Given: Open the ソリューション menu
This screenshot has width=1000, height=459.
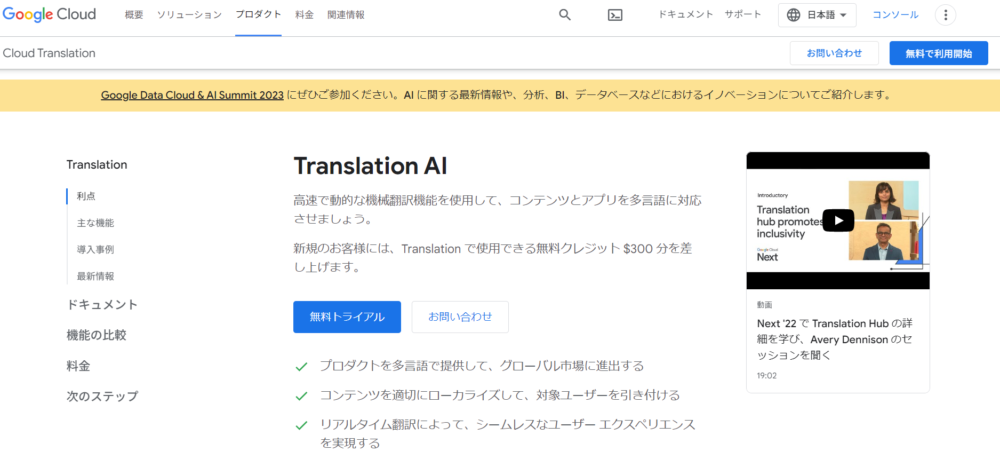Looking at the screenshot, I should (190, 15).
